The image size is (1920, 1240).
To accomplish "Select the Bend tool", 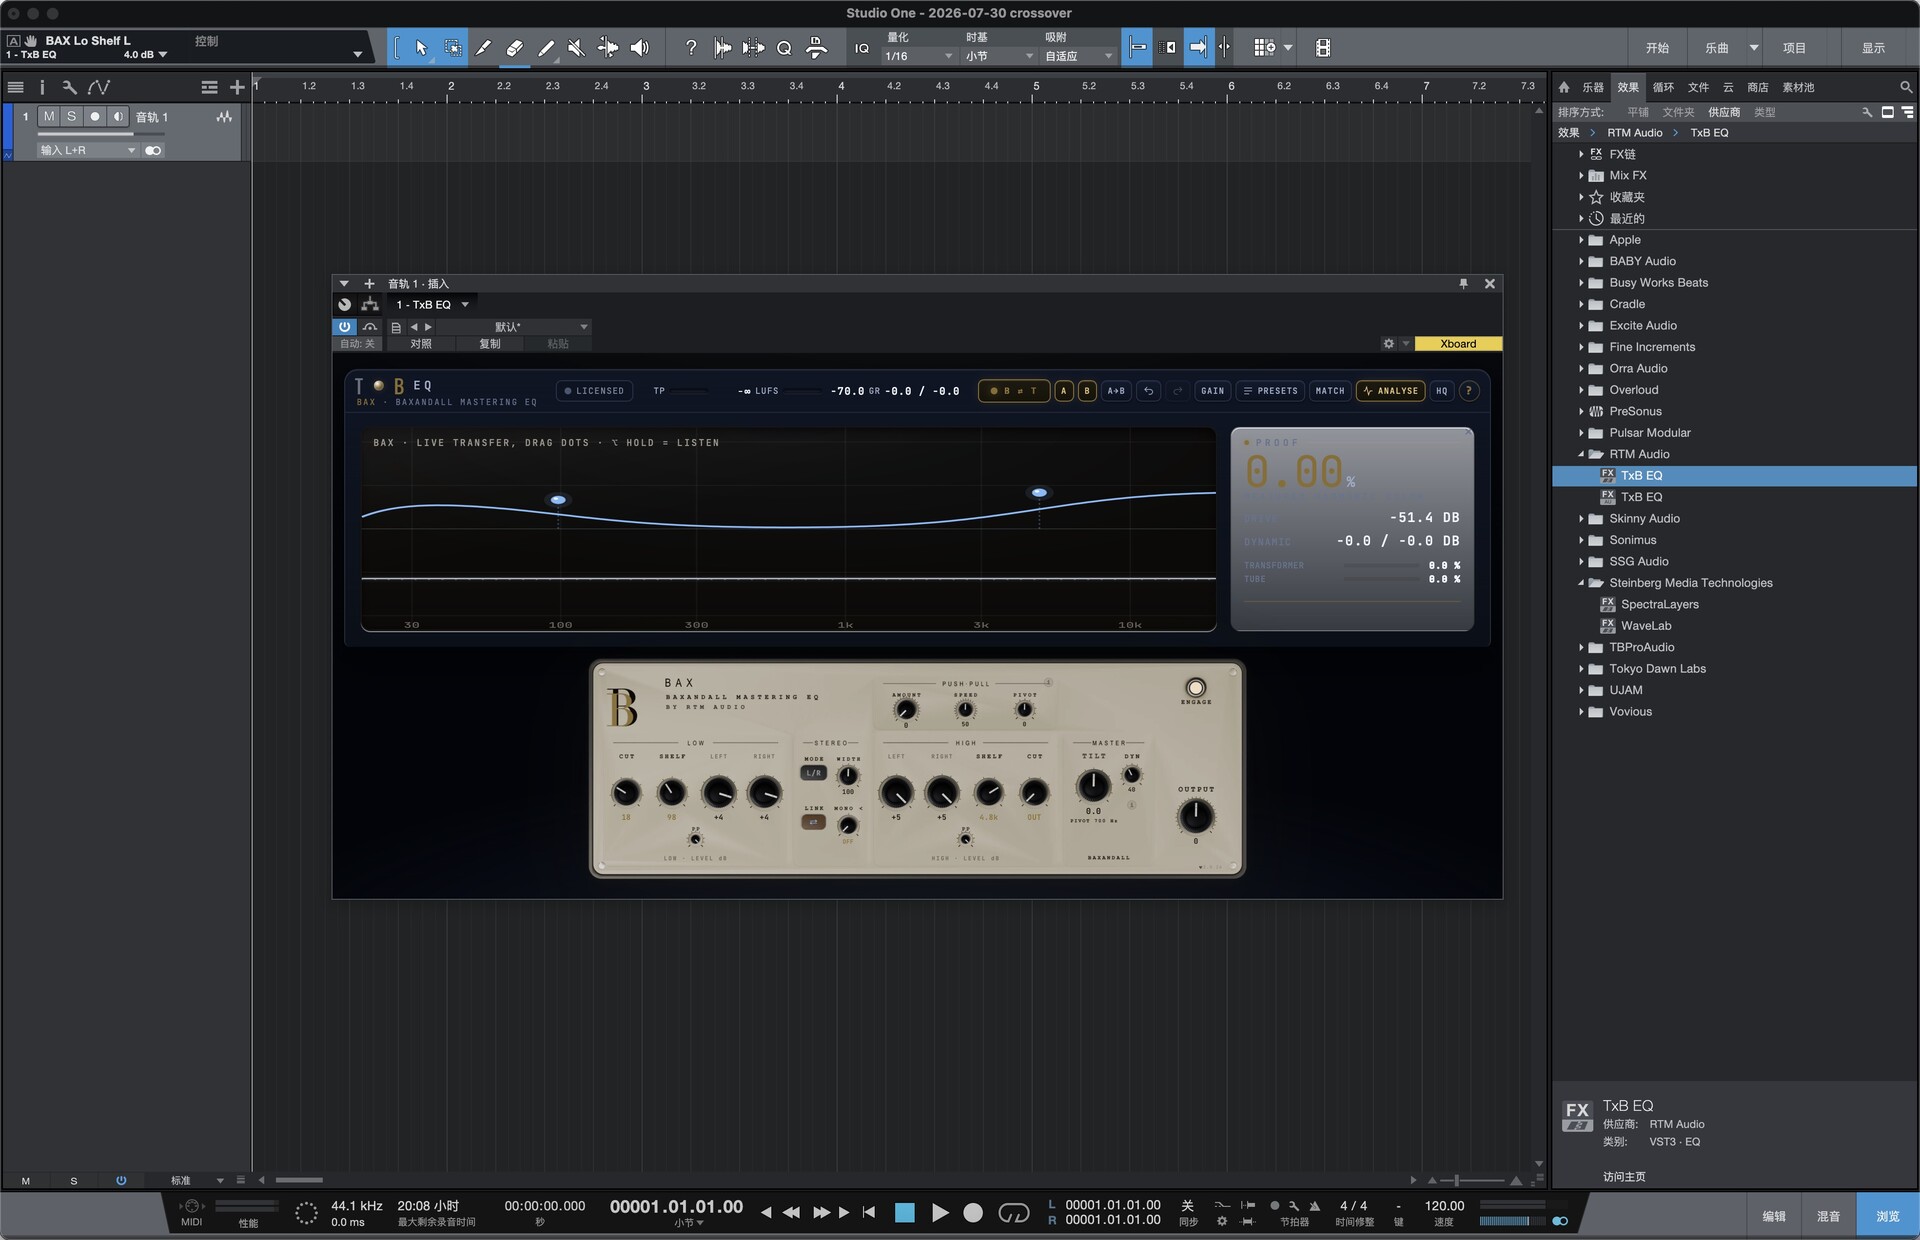I will pyautogui.click(x=608, y=47).
